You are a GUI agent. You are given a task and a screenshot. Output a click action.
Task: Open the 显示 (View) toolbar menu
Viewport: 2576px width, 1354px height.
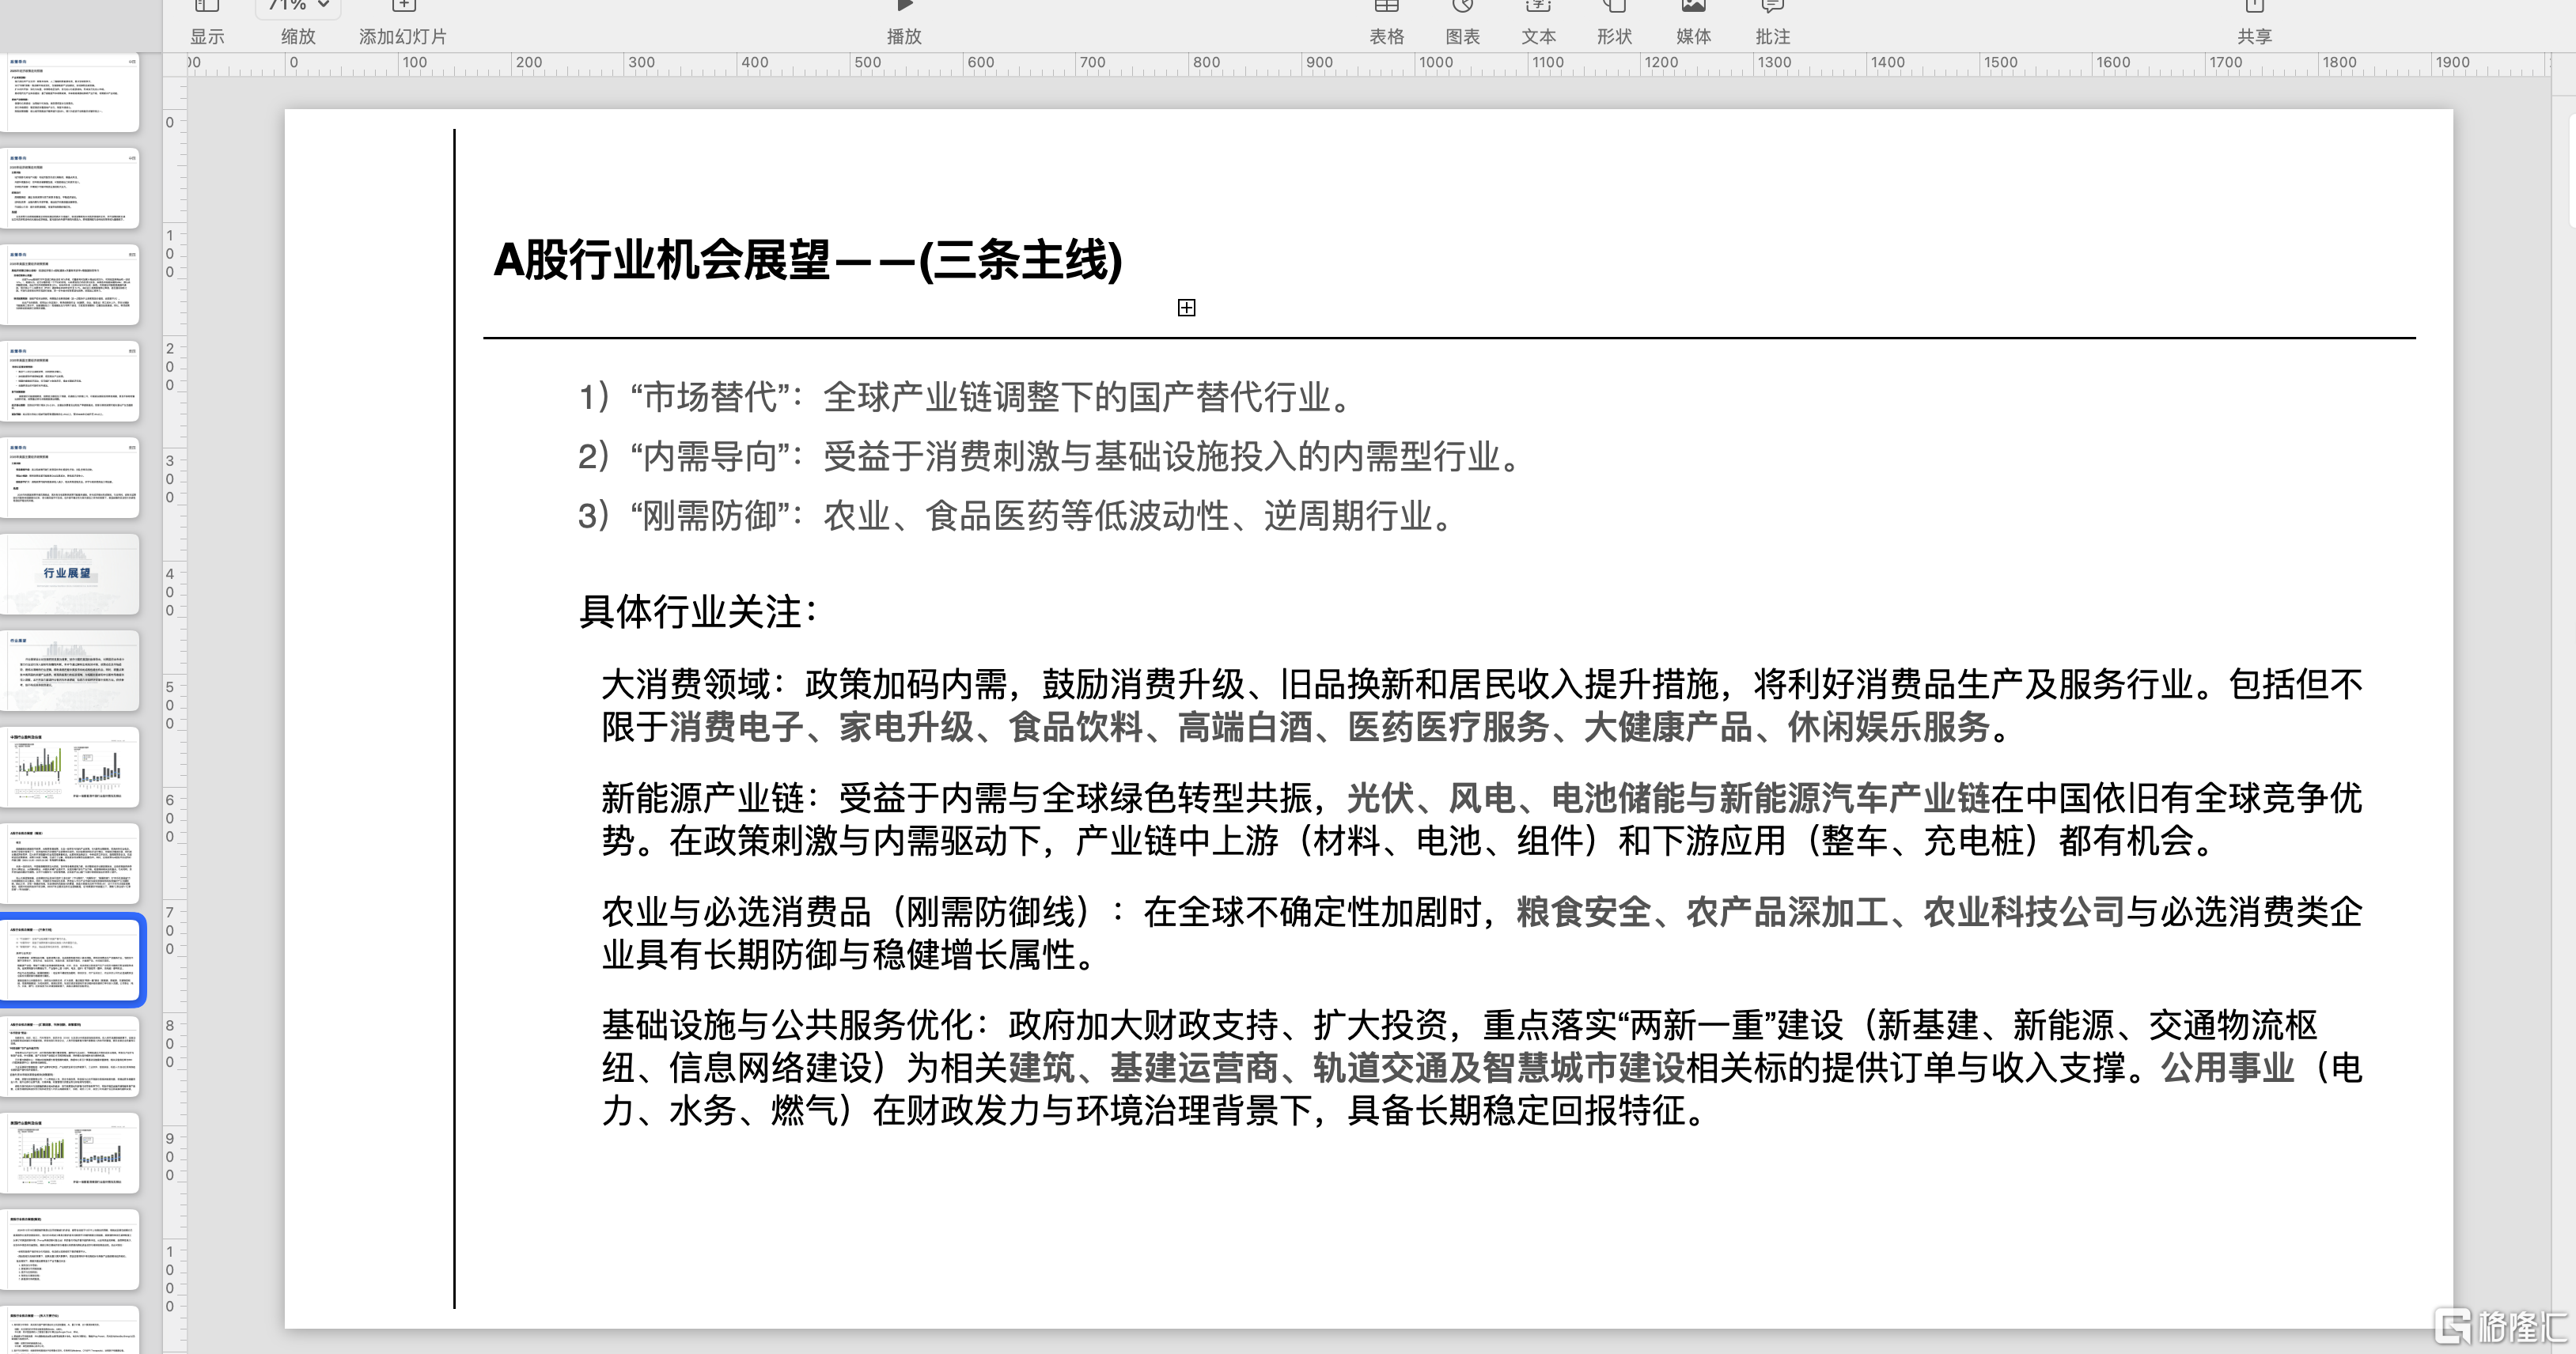click(x=207, y=24)
